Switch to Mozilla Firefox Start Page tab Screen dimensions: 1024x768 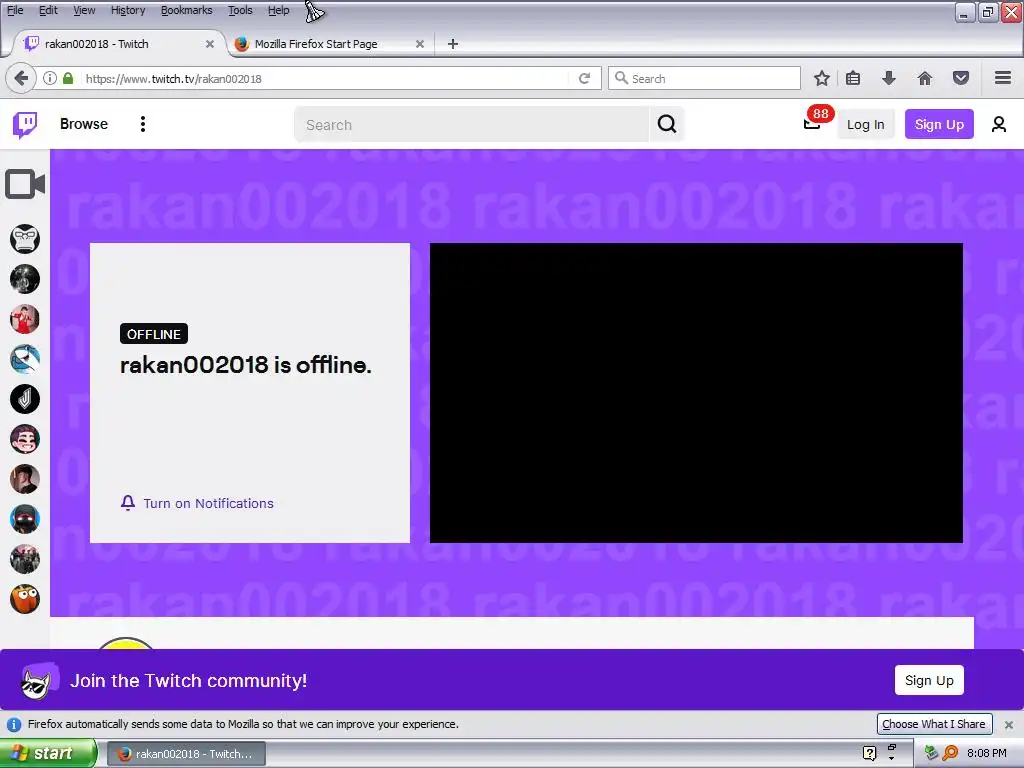point(330,44)
